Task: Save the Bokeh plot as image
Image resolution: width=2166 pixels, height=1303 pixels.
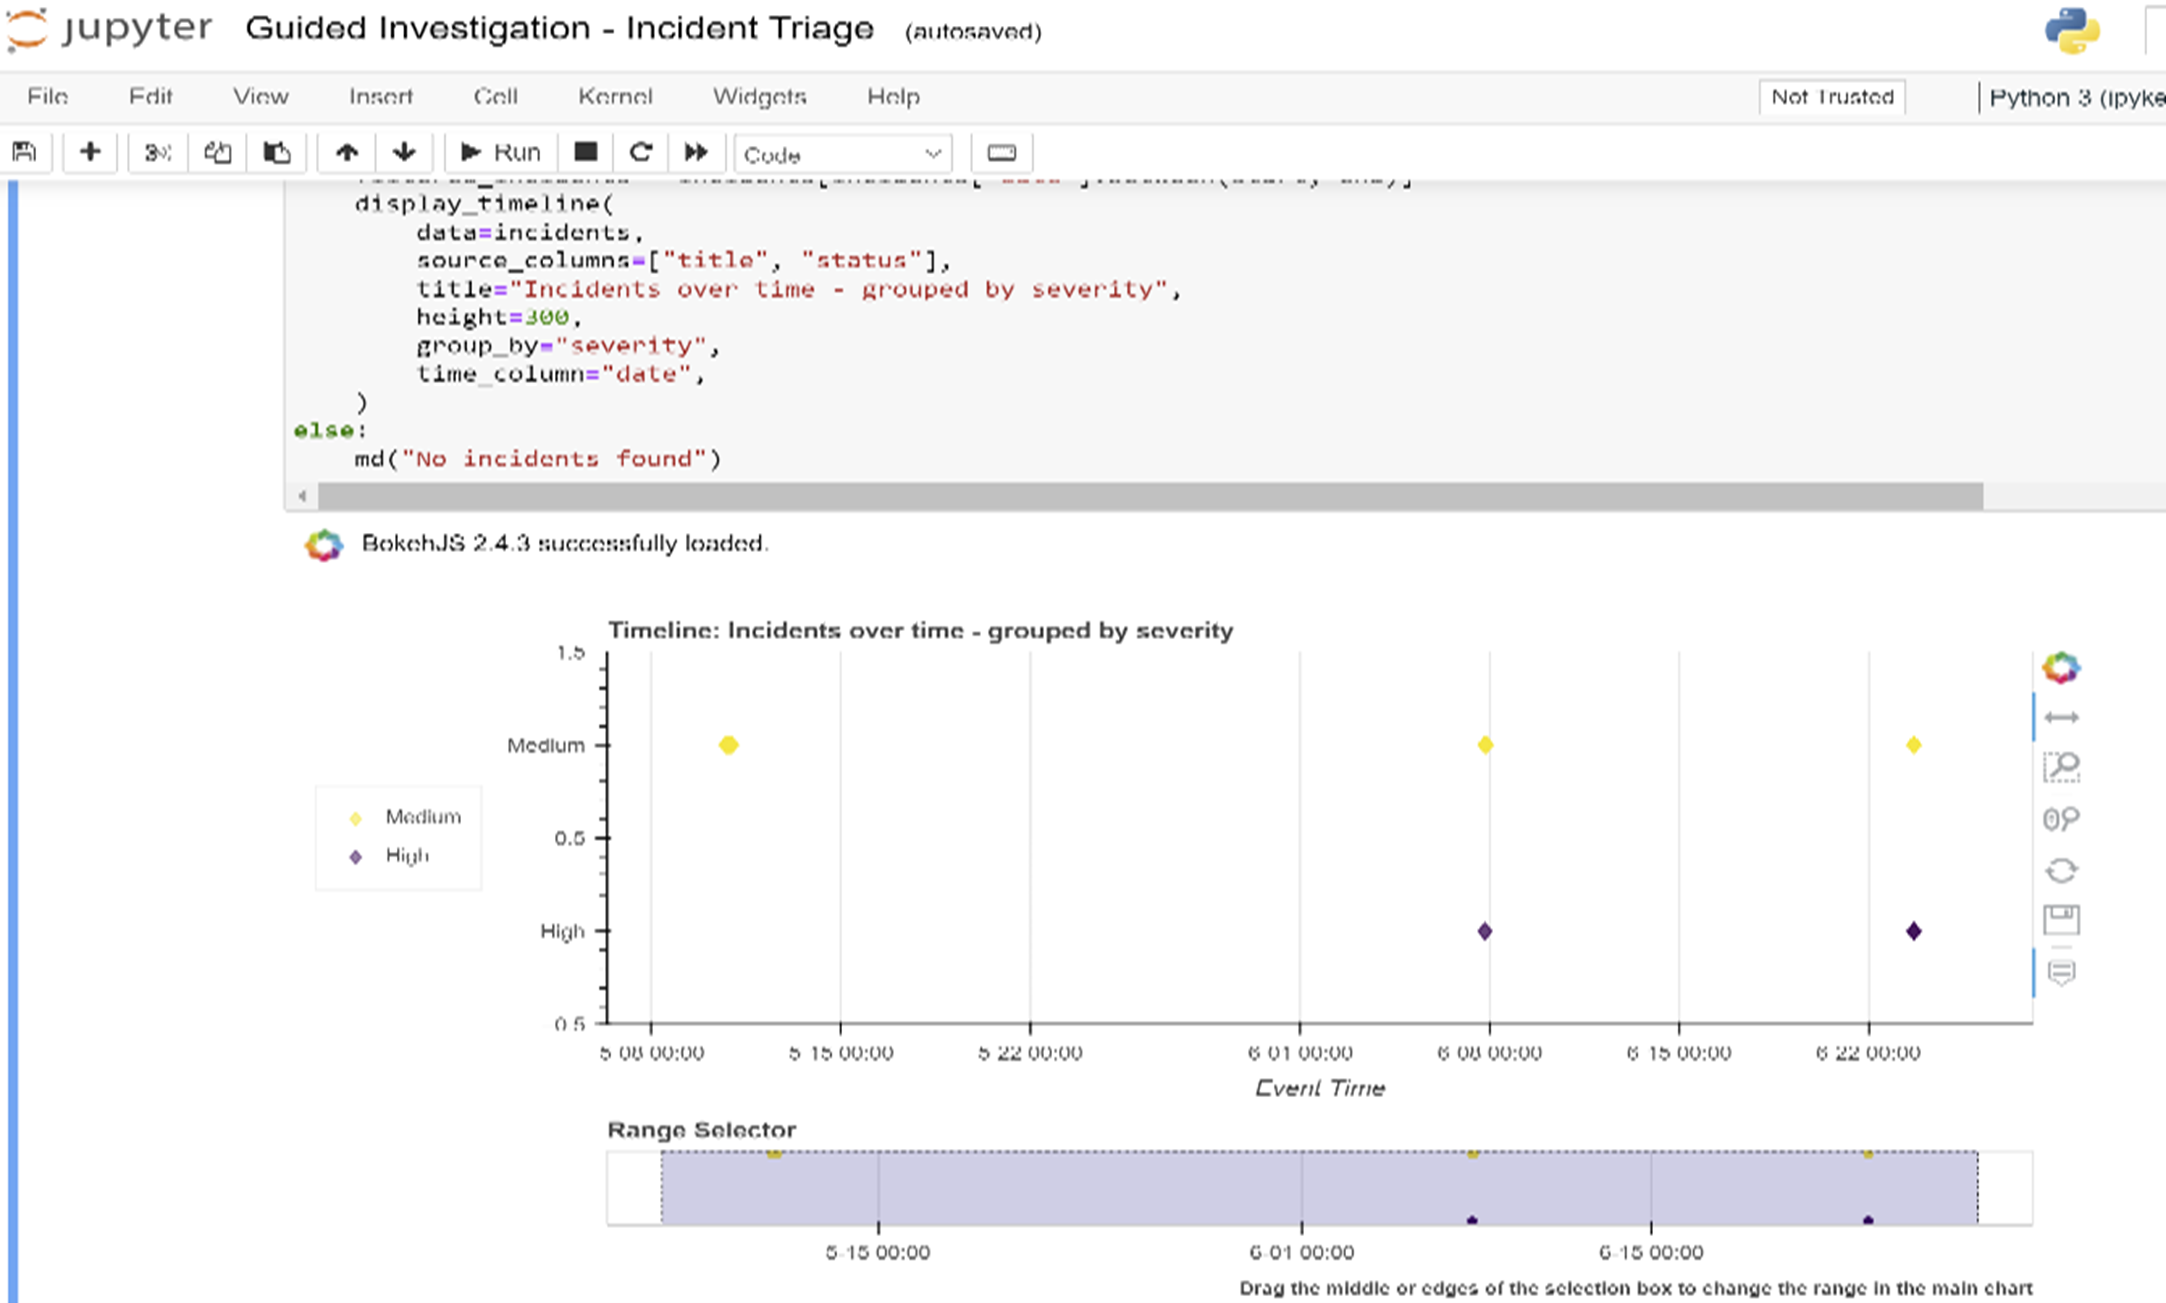Action: (x=2062, y=919)
